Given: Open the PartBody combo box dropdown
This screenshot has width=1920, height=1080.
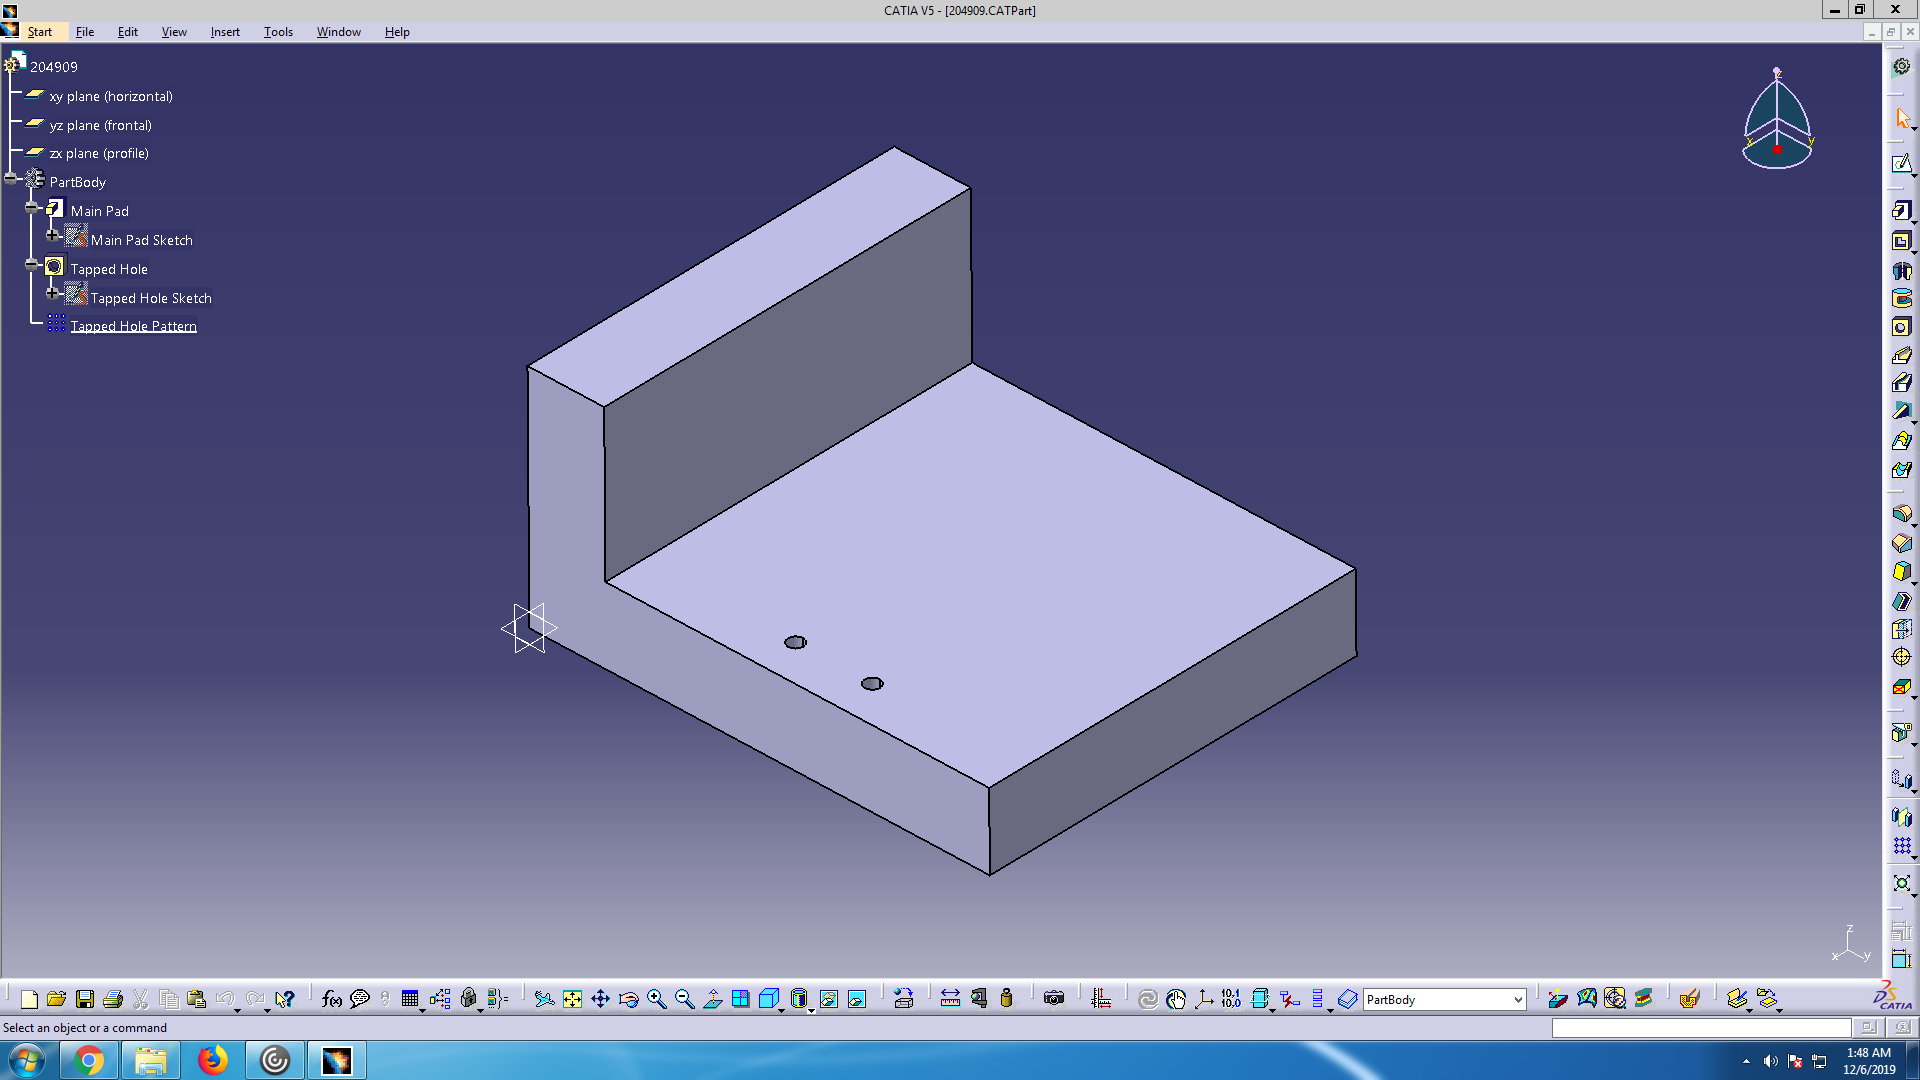Looking at the screenshot, I should (1517, 1000).
